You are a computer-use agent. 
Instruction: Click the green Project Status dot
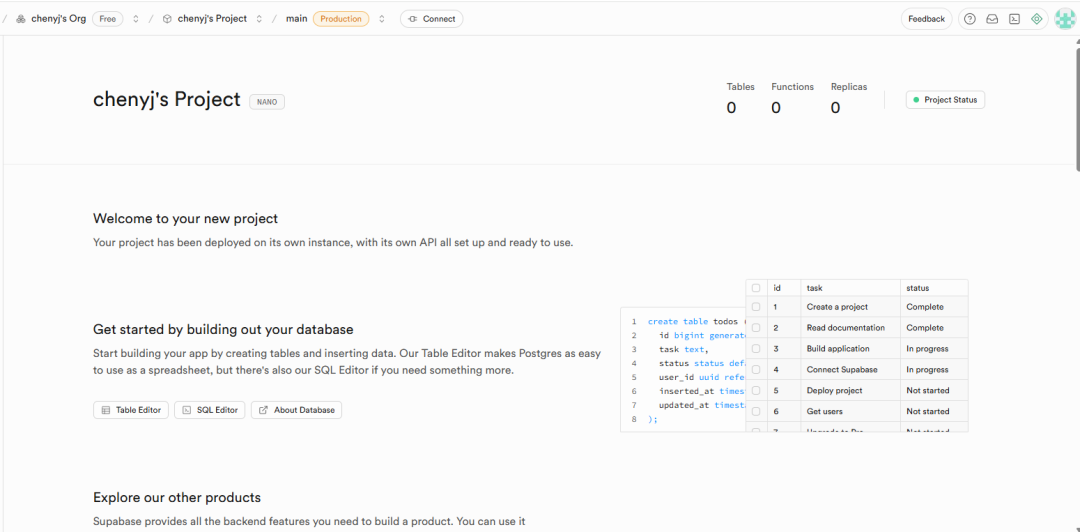coord(916,100)
